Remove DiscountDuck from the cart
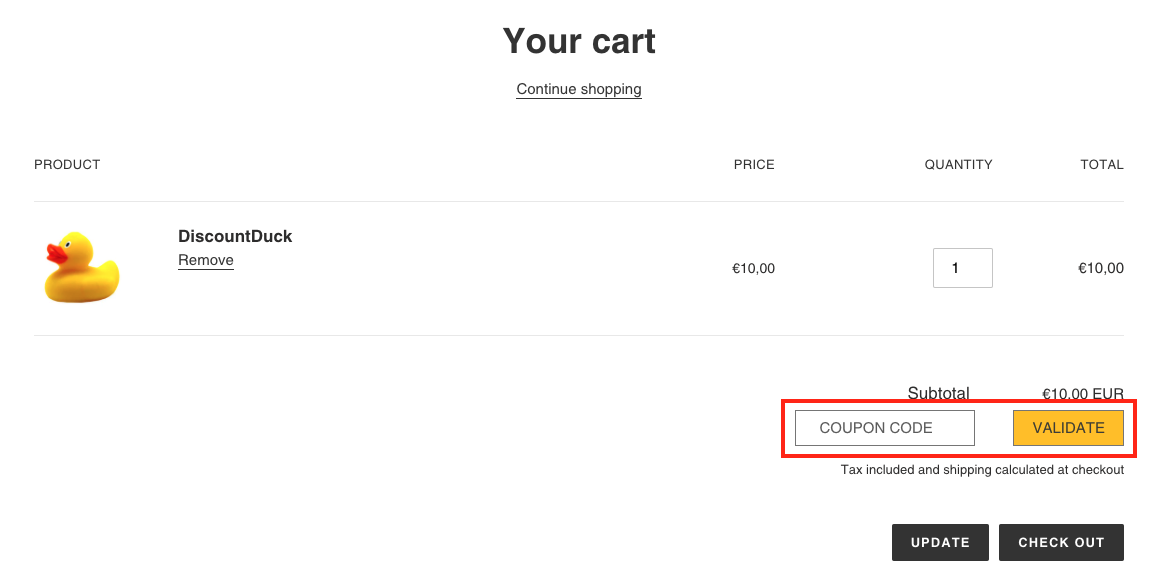Viewport: 1156px width, 579px height. (206, 260)
